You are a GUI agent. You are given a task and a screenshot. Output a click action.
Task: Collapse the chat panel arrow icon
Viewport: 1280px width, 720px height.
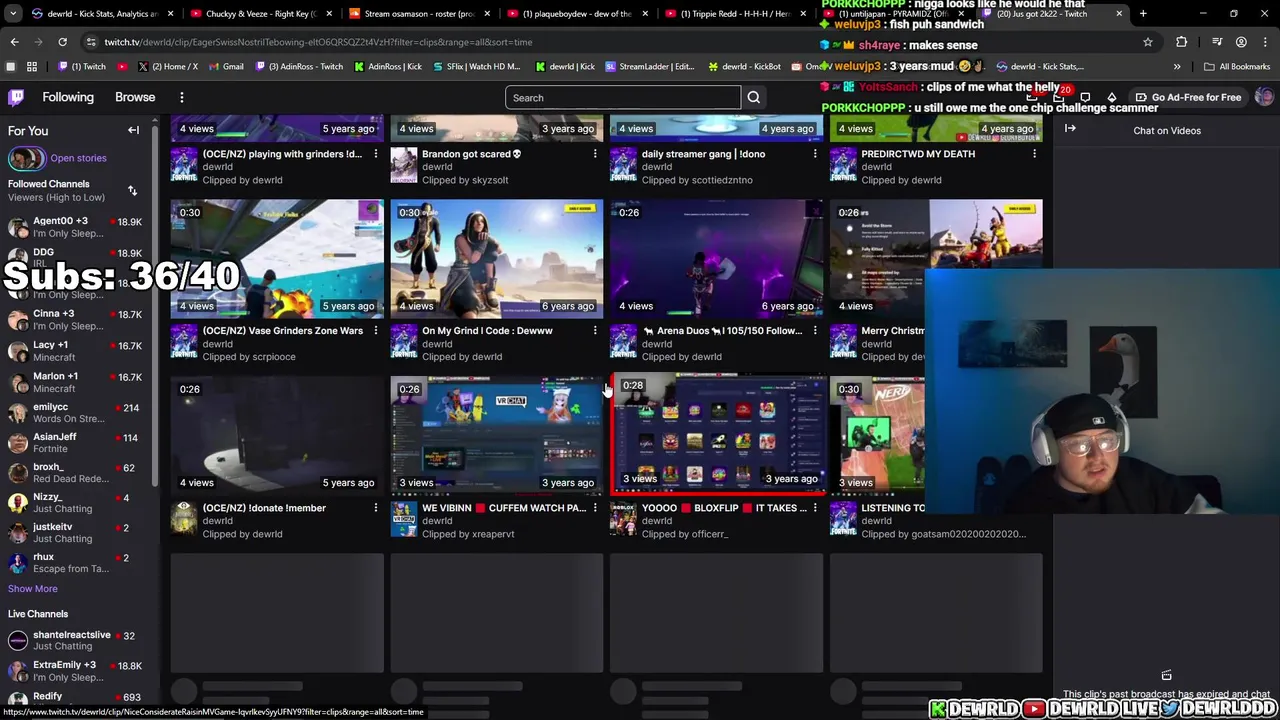tap(1070, 129)
